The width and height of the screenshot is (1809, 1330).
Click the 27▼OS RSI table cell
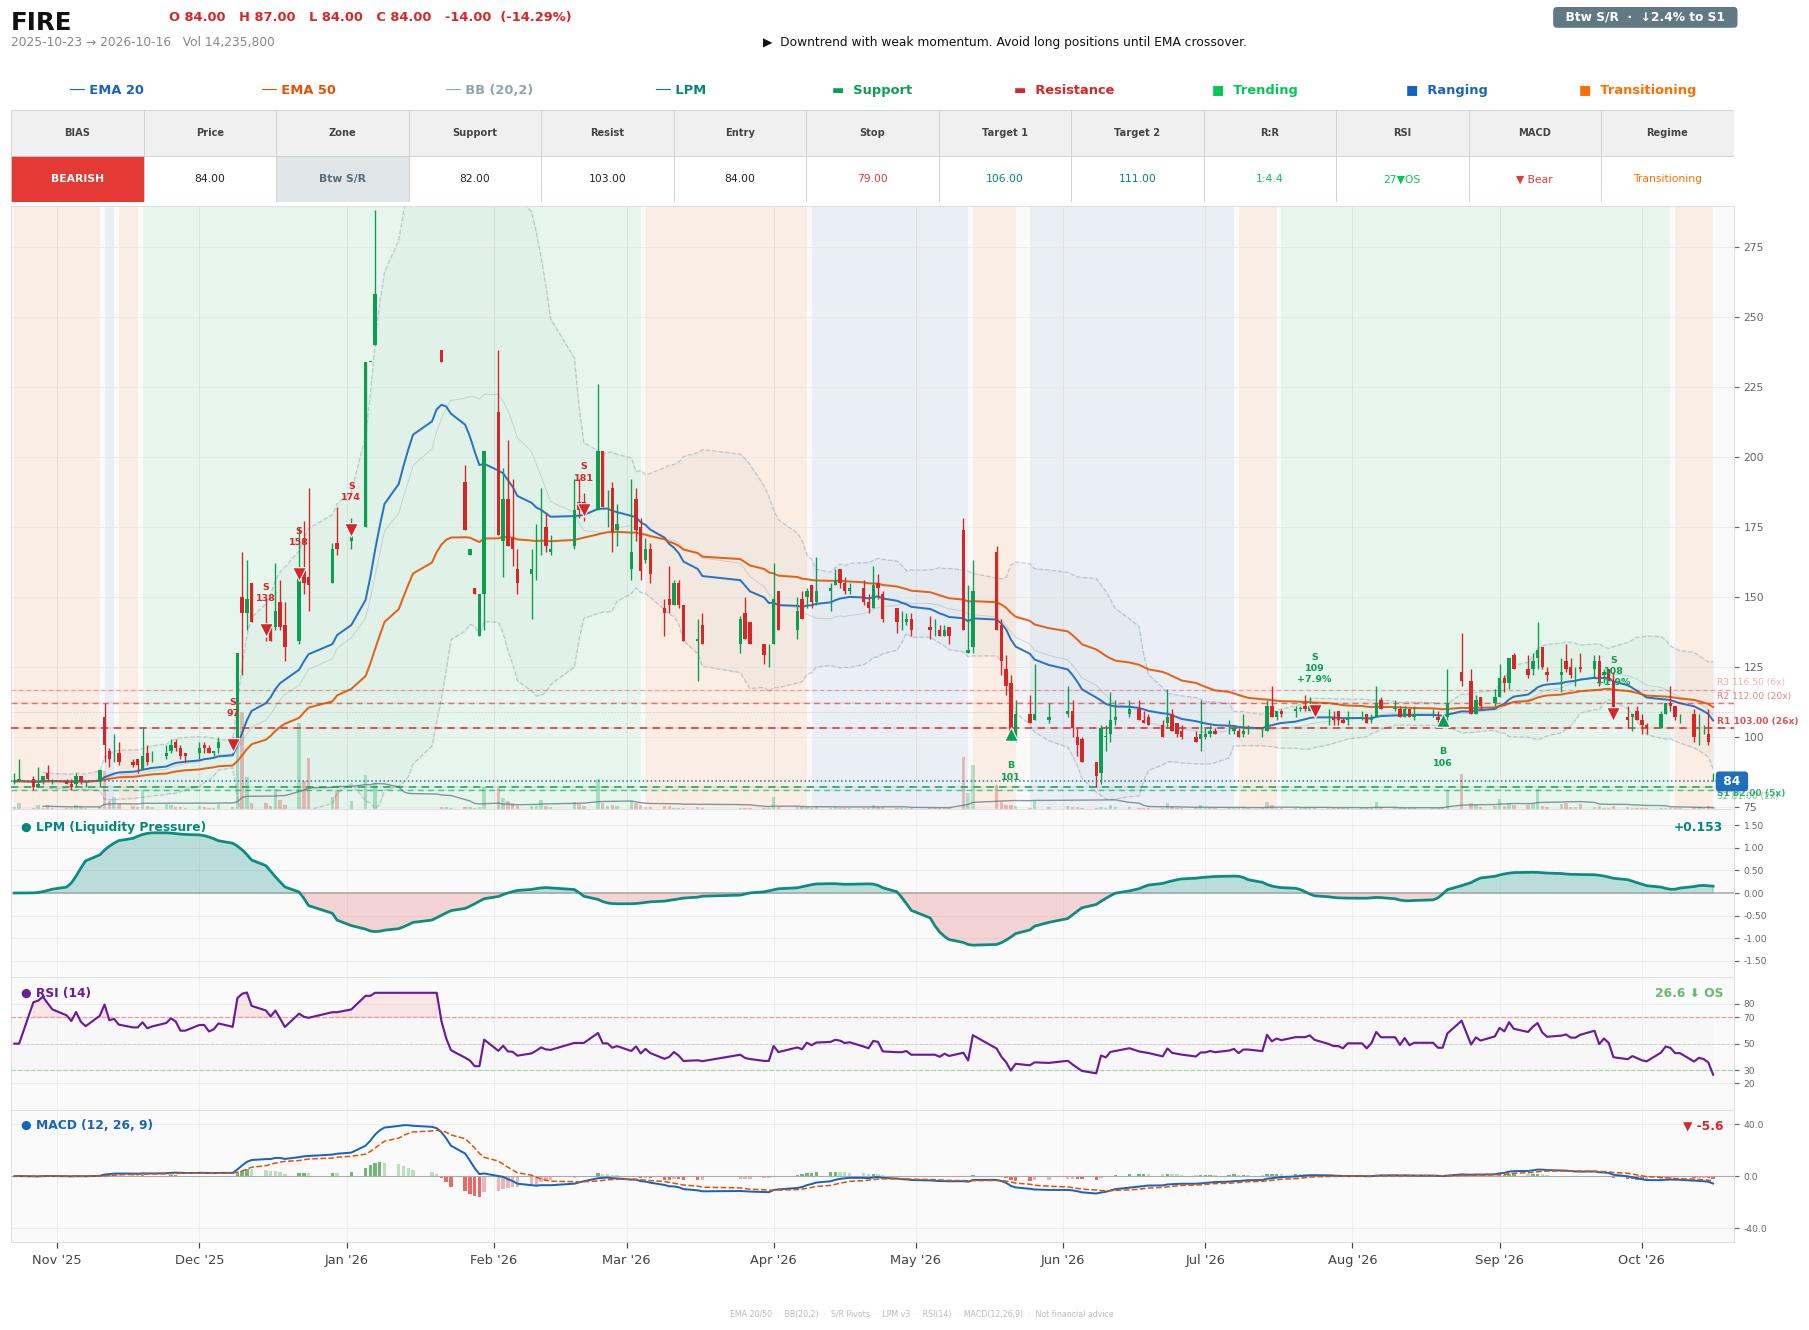(1401, 179)
